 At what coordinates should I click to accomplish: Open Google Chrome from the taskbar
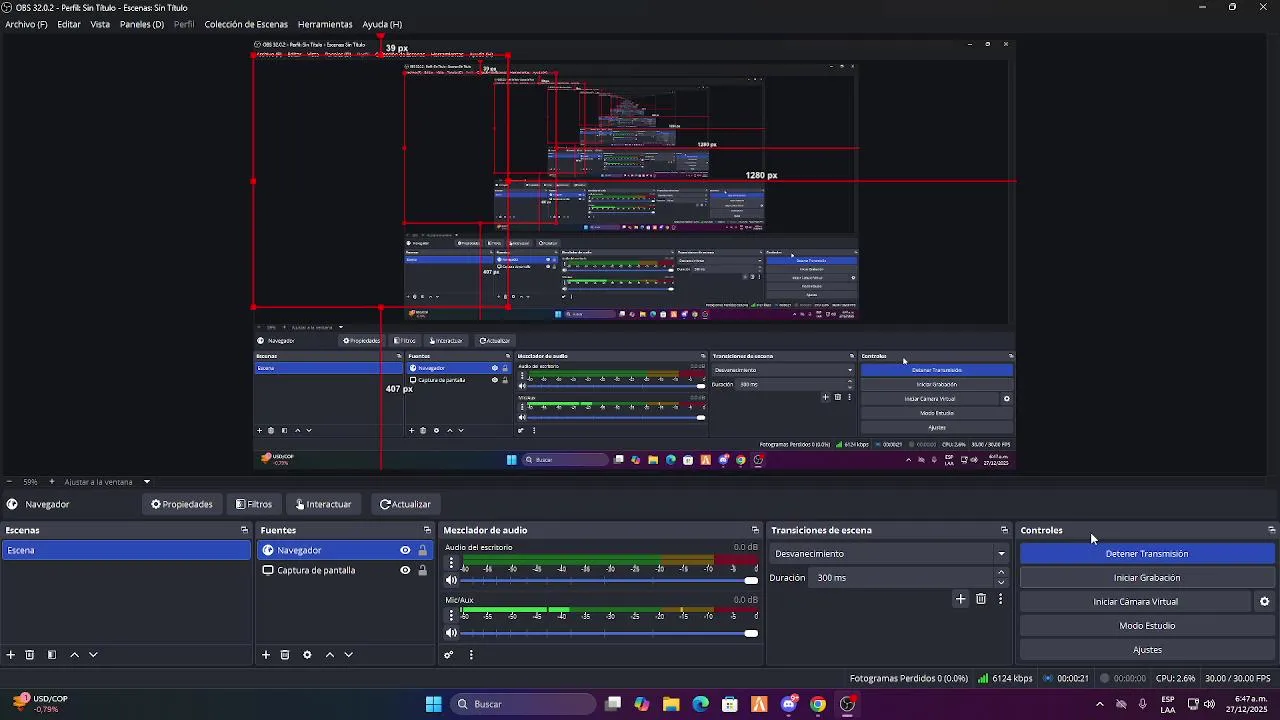click(818, 704)
